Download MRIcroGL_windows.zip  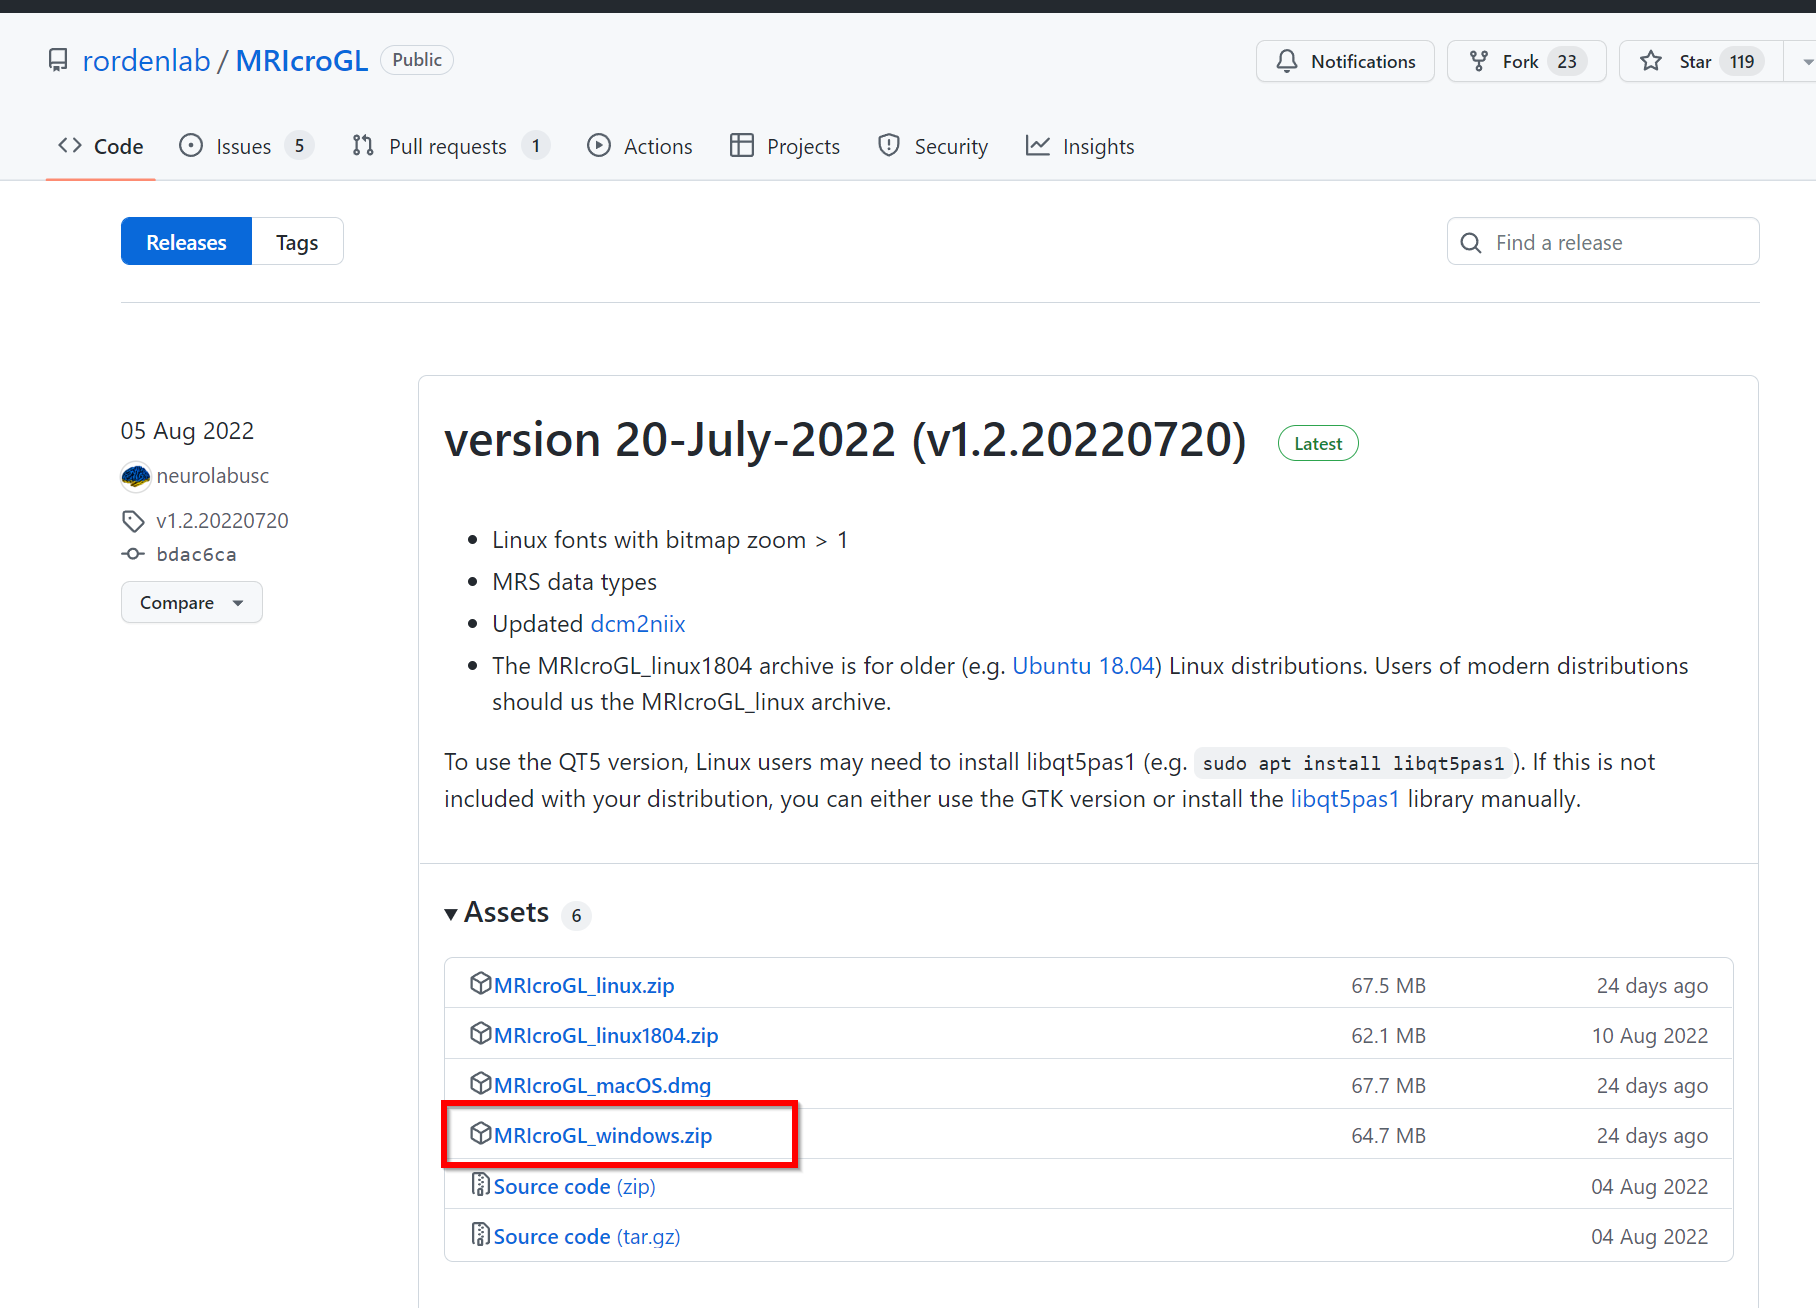pos(603,1136)
